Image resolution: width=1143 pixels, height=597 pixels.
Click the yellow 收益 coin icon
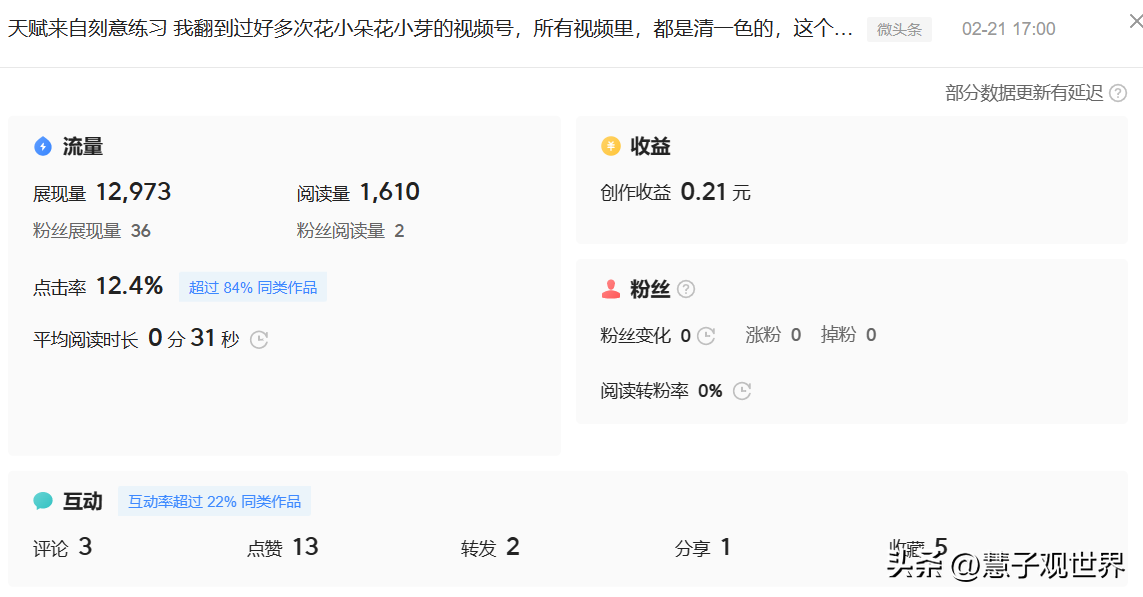(x=611, y=147)
